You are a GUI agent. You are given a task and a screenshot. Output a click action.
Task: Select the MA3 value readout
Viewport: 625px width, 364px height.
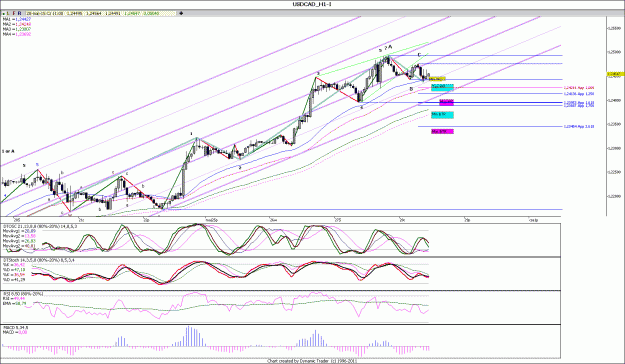(17, 29)
